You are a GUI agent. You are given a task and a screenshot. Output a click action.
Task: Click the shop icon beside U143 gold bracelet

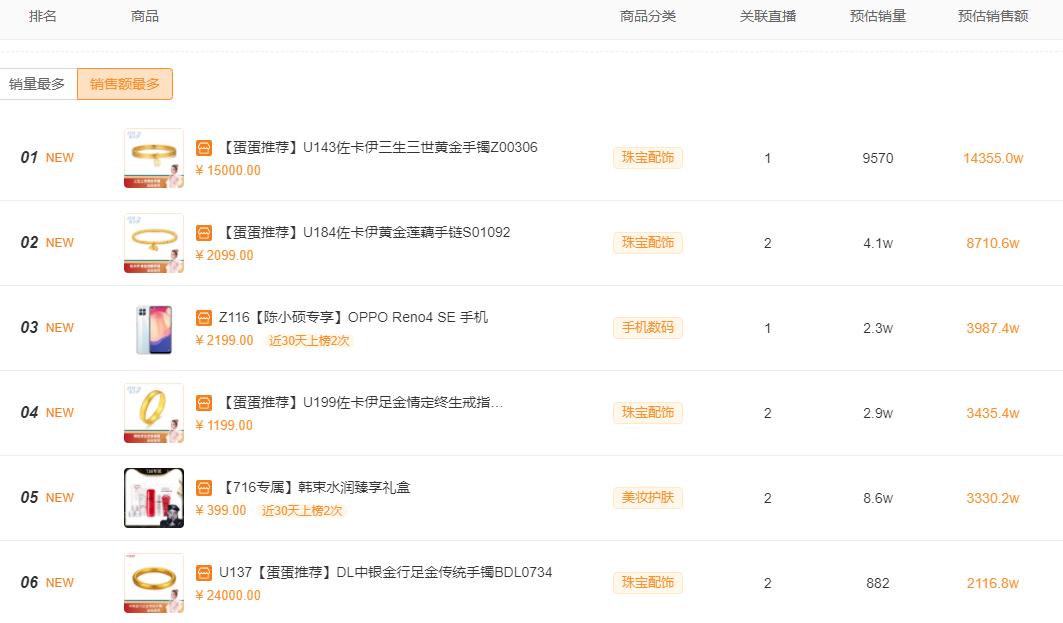206,146
